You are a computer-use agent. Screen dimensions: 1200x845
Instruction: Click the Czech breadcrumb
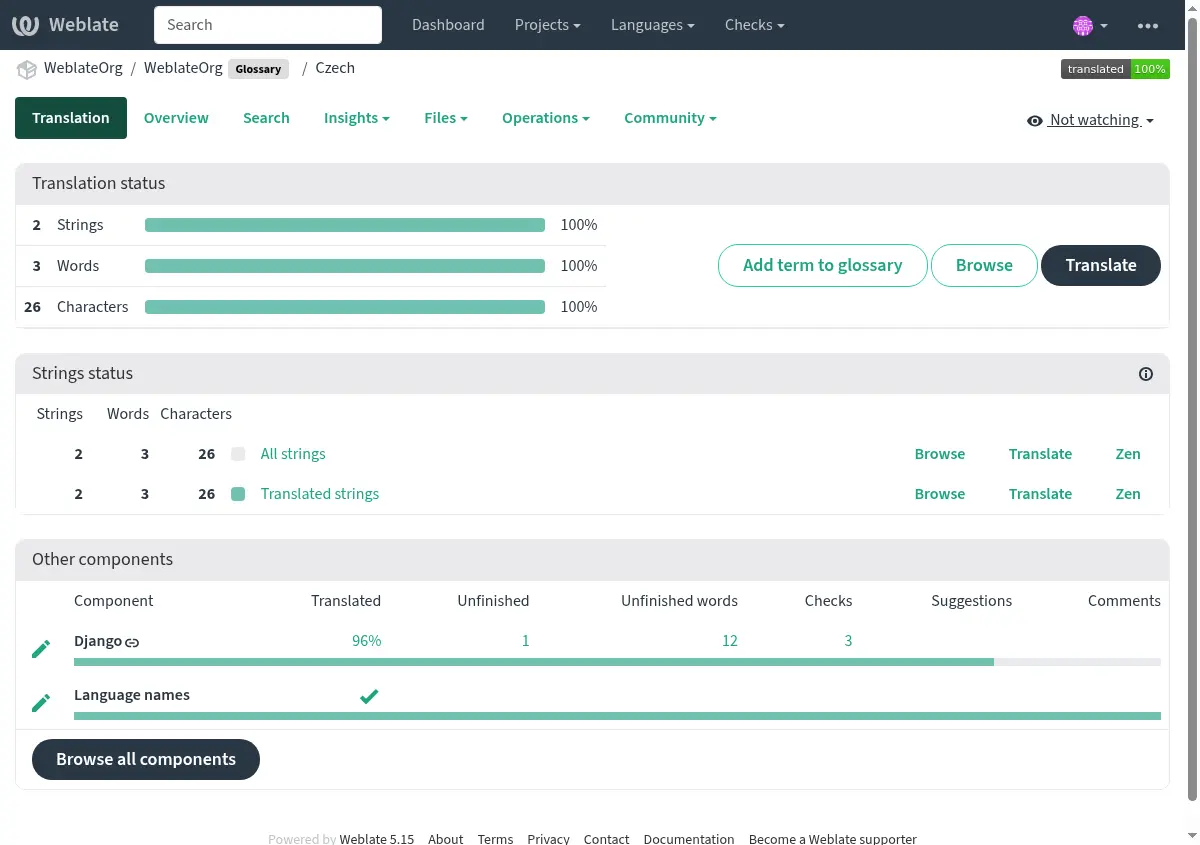(335, 68)
